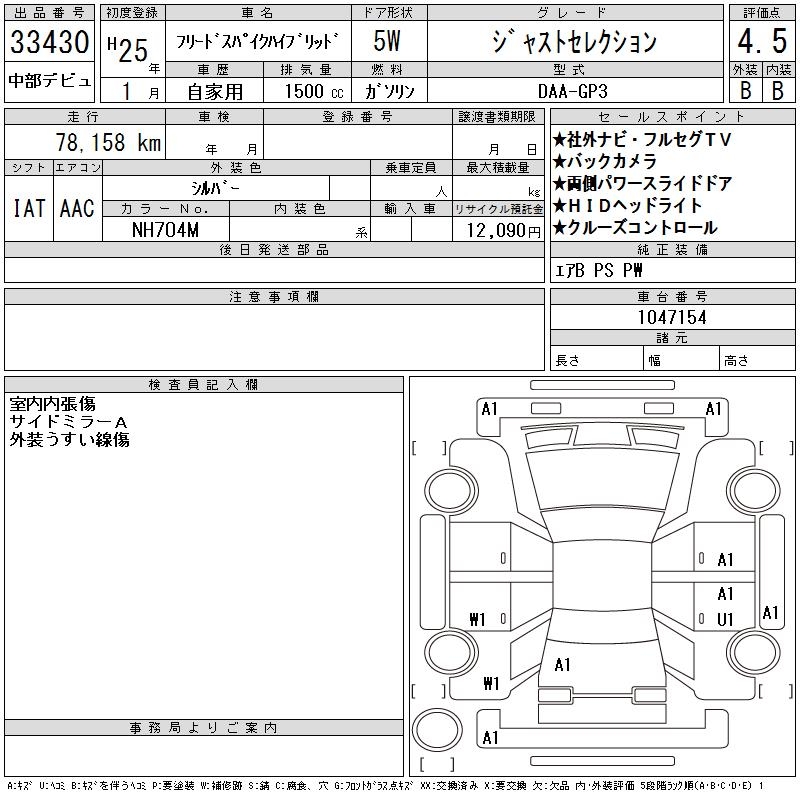Select the 譲渡書類期限 header
Viewport: 800px width, 800px height.
(x=497, y=116)
